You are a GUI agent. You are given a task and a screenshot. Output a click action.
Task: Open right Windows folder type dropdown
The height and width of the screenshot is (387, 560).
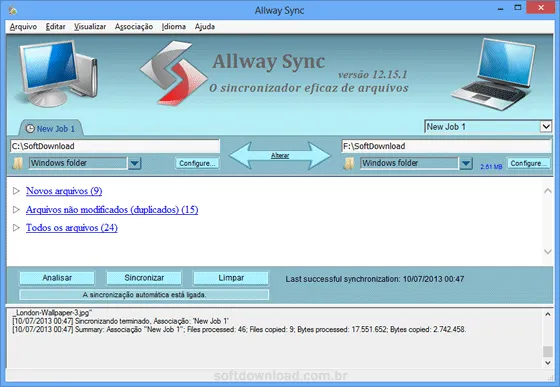coord(466,164)
